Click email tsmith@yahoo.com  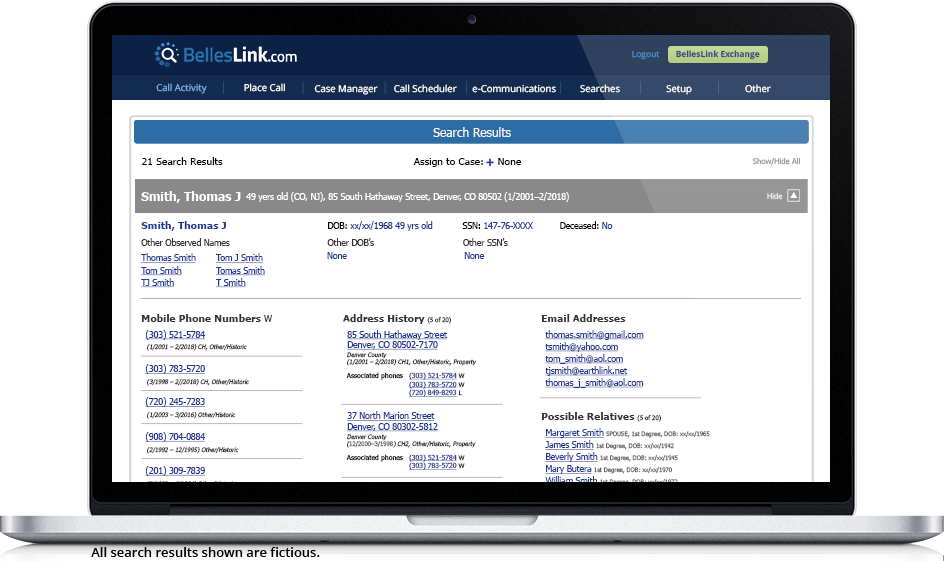(x=582, y=347)
